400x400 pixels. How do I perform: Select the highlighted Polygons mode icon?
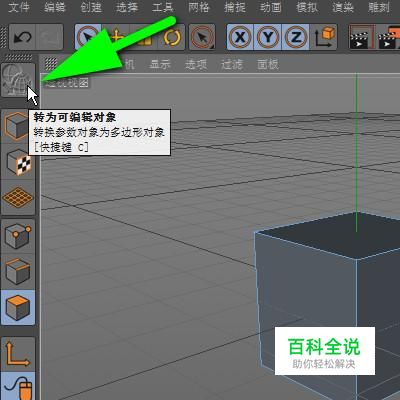click(x=18, y=307)
